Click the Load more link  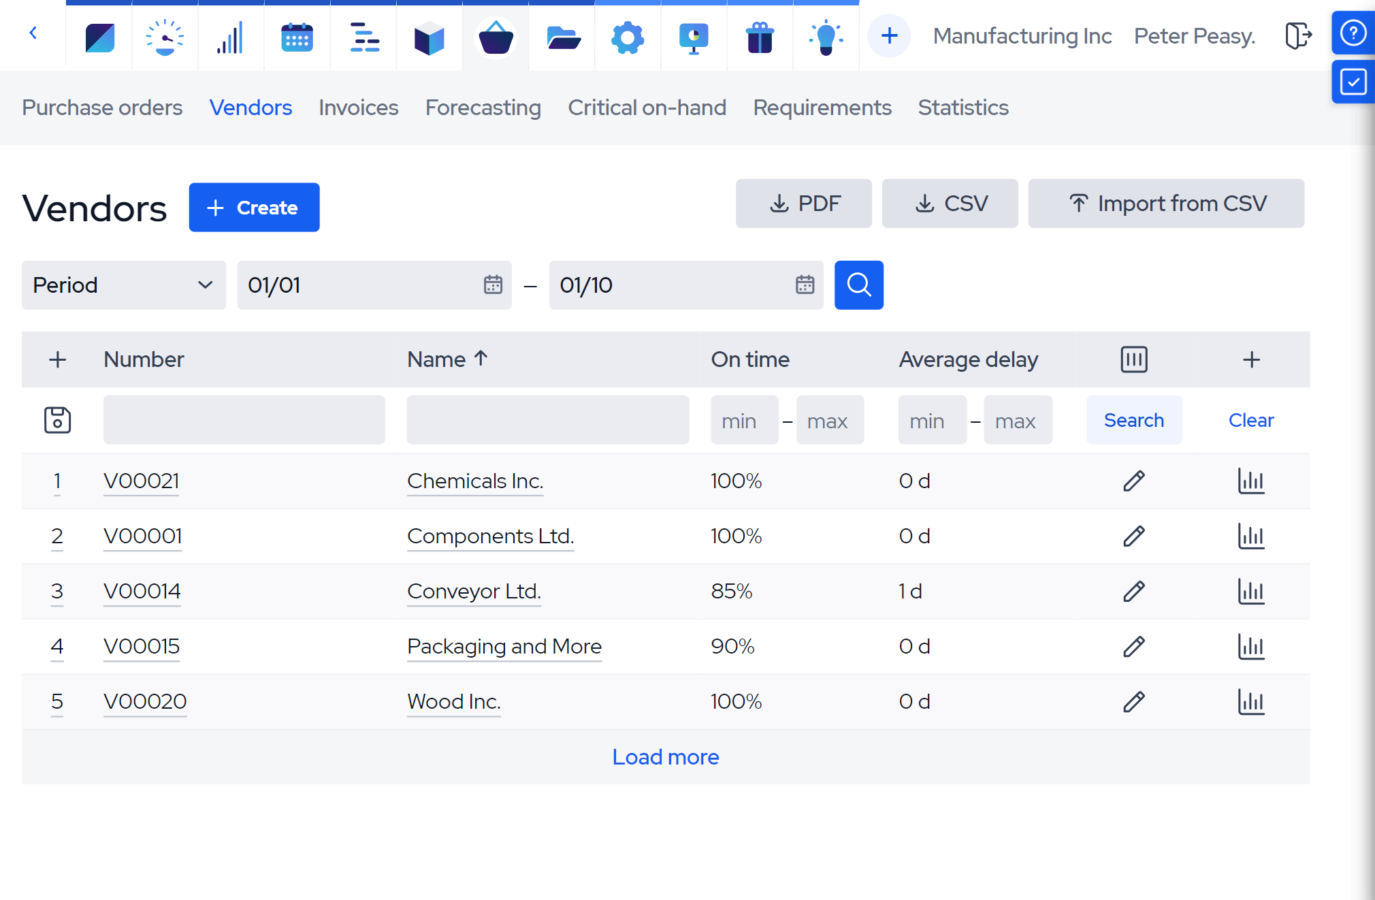point(665,757)
